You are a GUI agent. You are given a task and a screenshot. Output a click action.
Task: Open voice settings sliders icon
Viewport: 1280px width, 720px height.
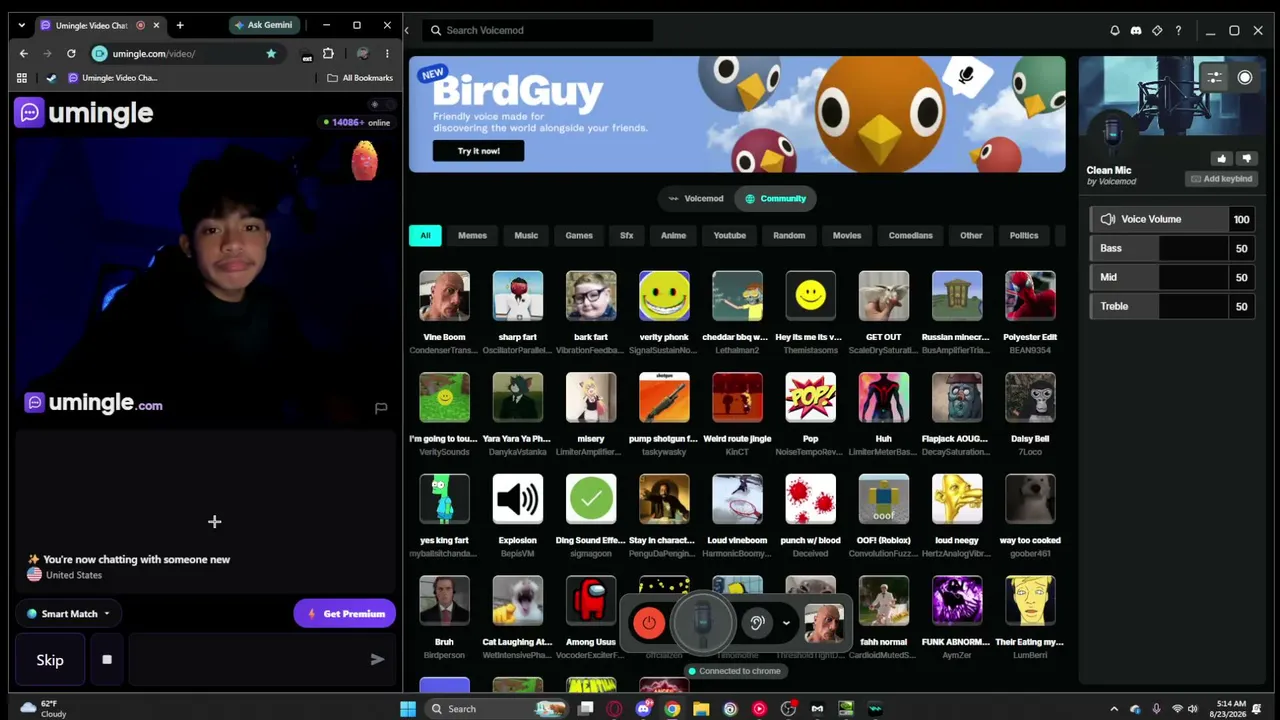click(x=1214, y=77)
